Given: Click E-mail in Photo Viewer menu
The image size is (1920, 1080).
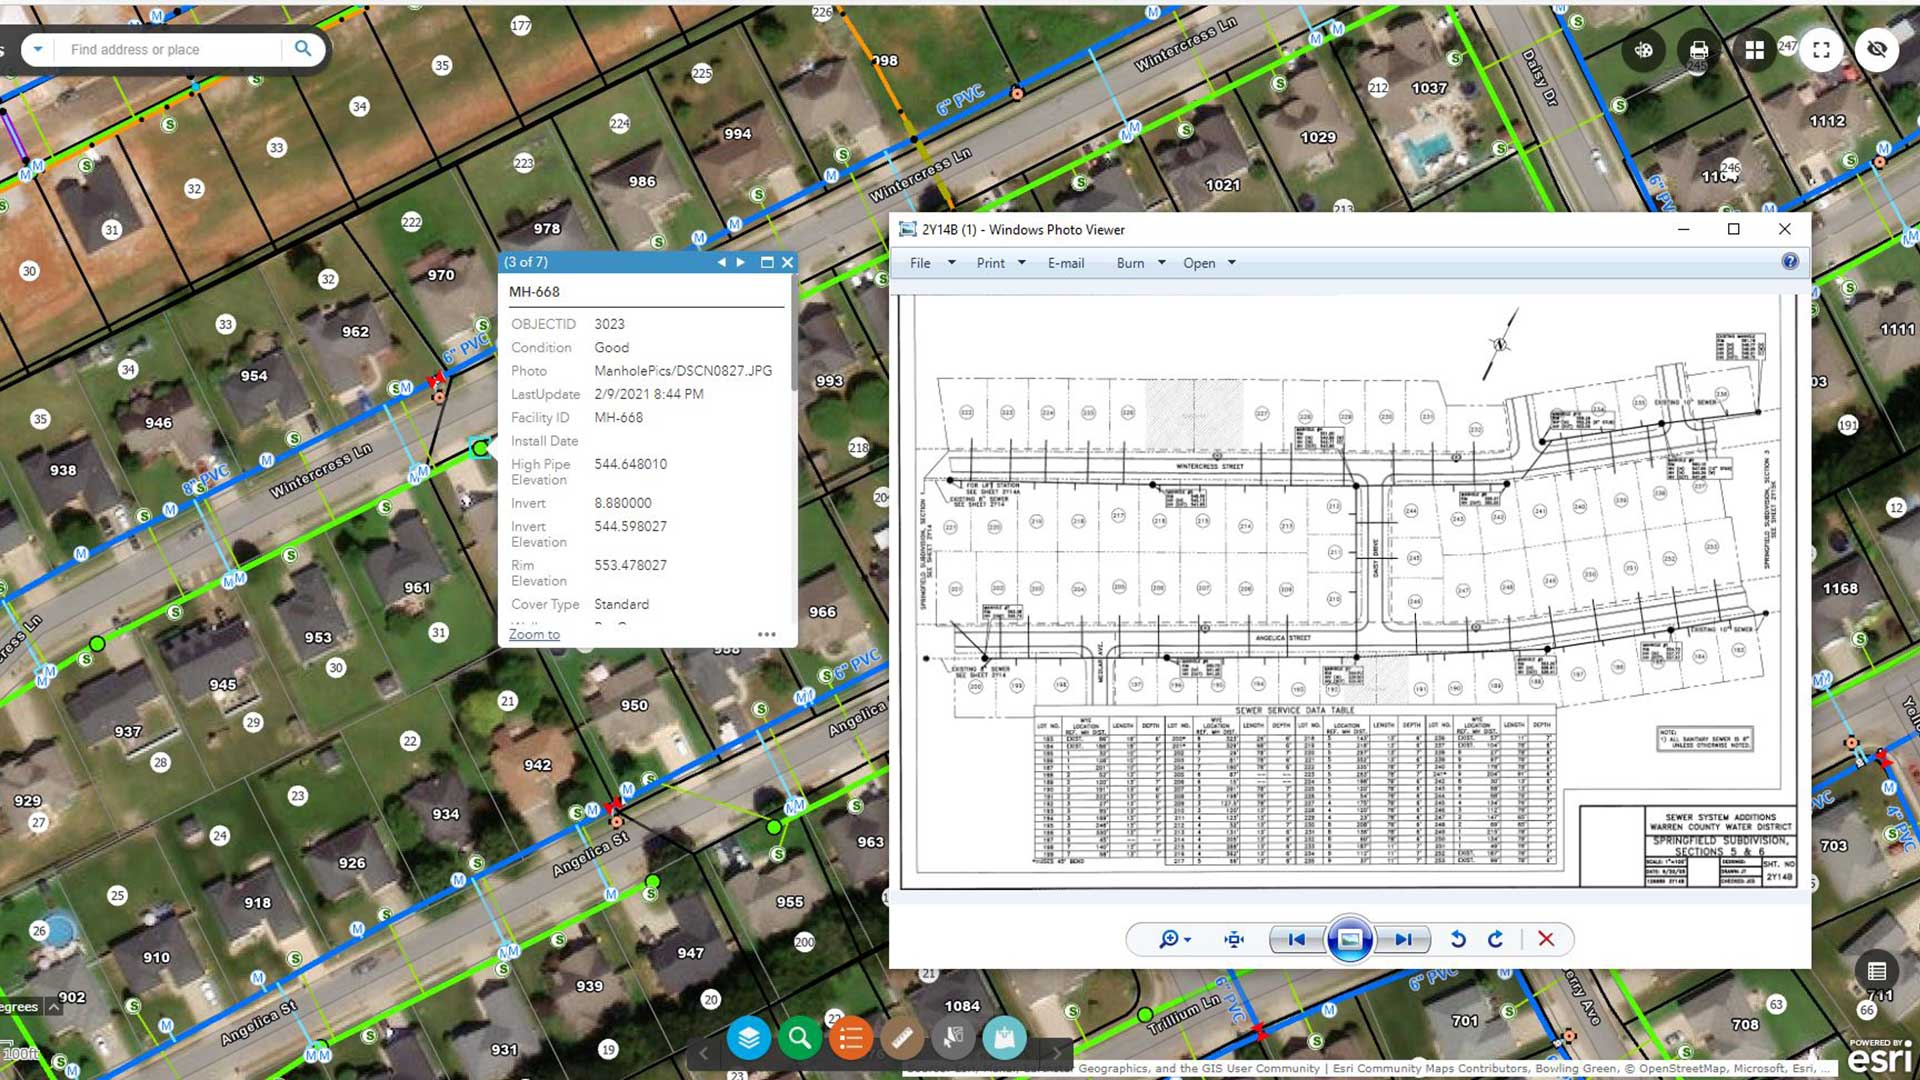Looking at the screenshot, I should coord(1065,263).
